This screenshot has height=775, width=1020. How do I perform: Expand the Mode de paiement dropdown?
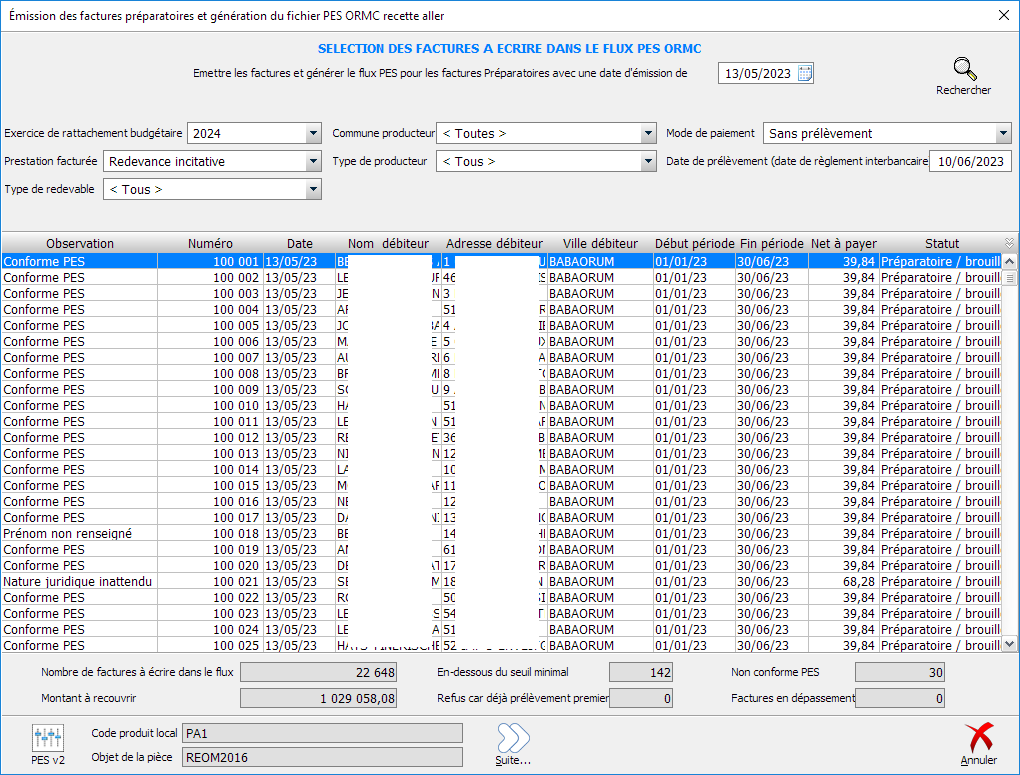pos(1003,134)
